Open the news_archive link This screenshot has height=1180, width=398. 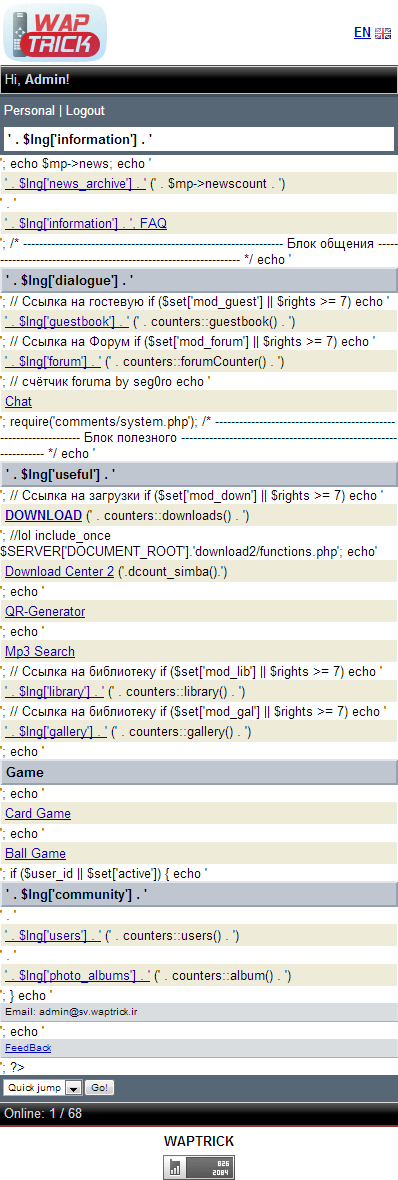[x=76, y=183]
